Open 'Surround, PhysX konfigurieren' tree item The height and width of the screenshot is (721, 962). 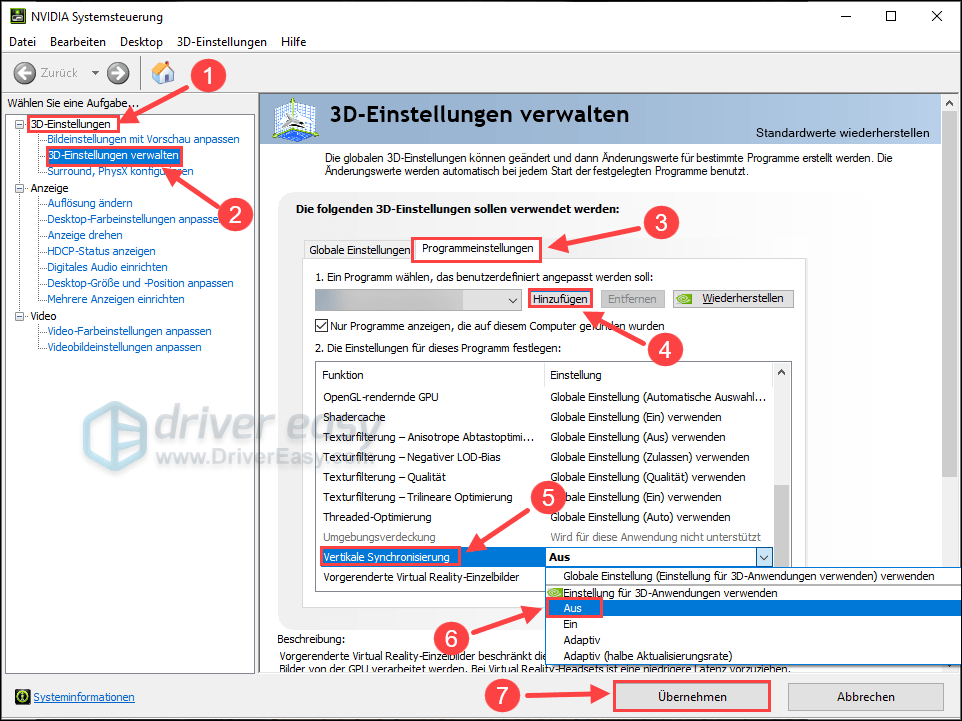click(120, 171)
